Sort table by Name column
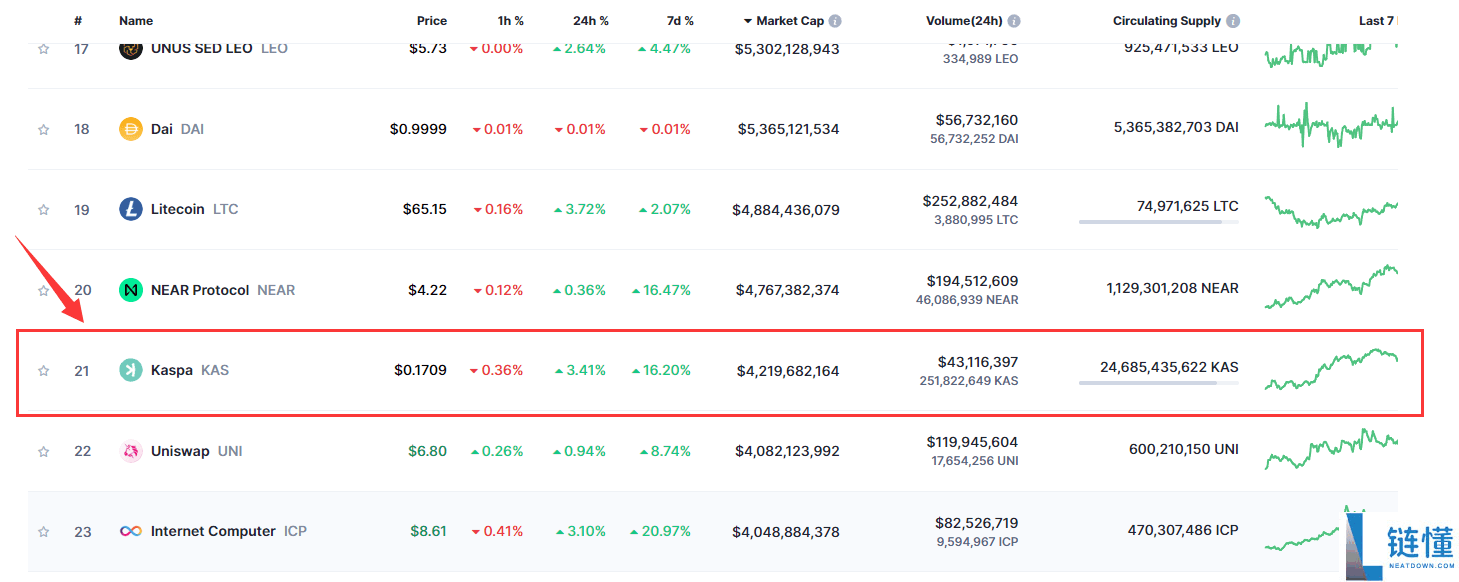The width and height of the screenshot is (1459, 582). click(x=136, y=21)
